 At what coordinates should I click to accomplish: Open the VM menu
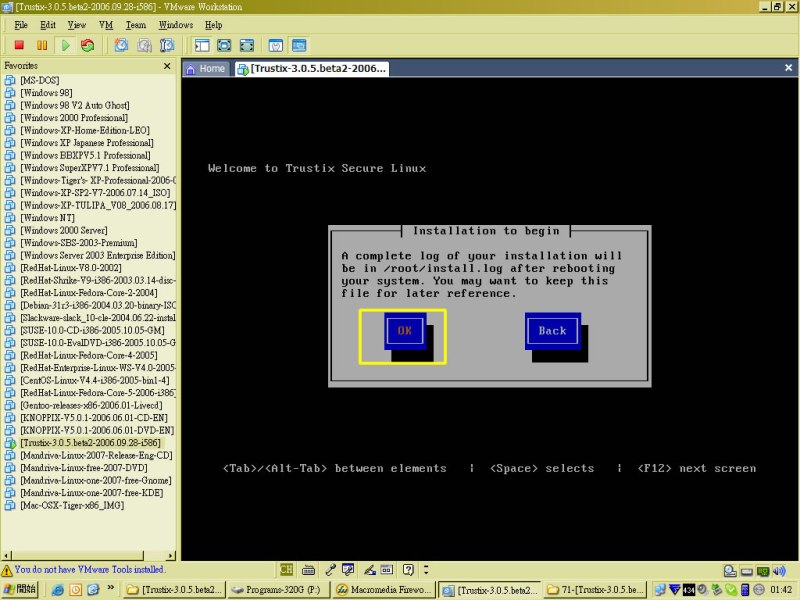tap(106, 25)
